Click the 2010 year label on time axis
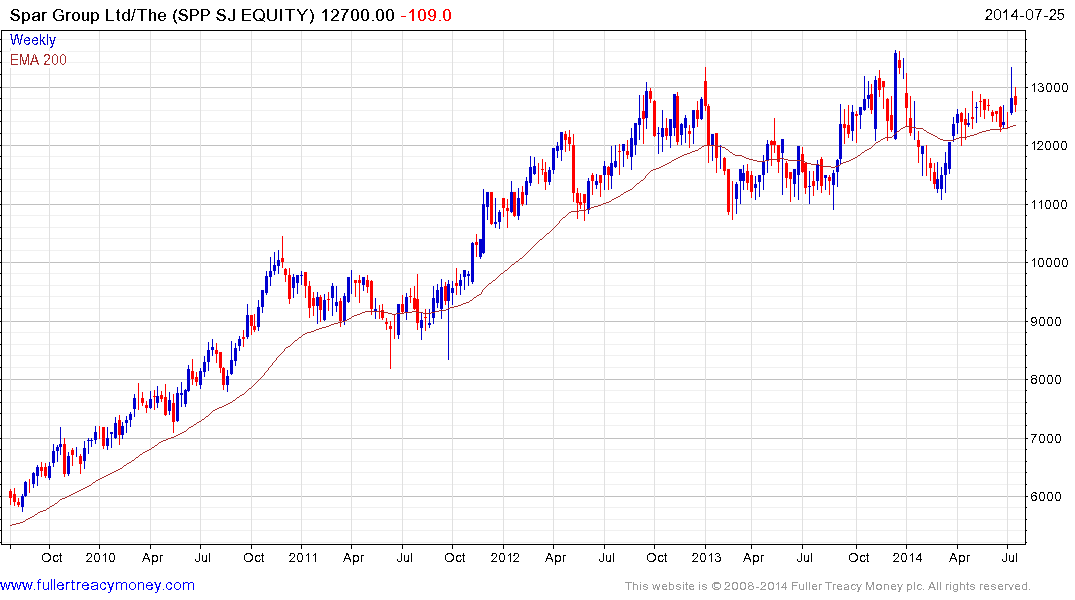The width and height of the screenshot is (1075, 600). pos(100,557)
